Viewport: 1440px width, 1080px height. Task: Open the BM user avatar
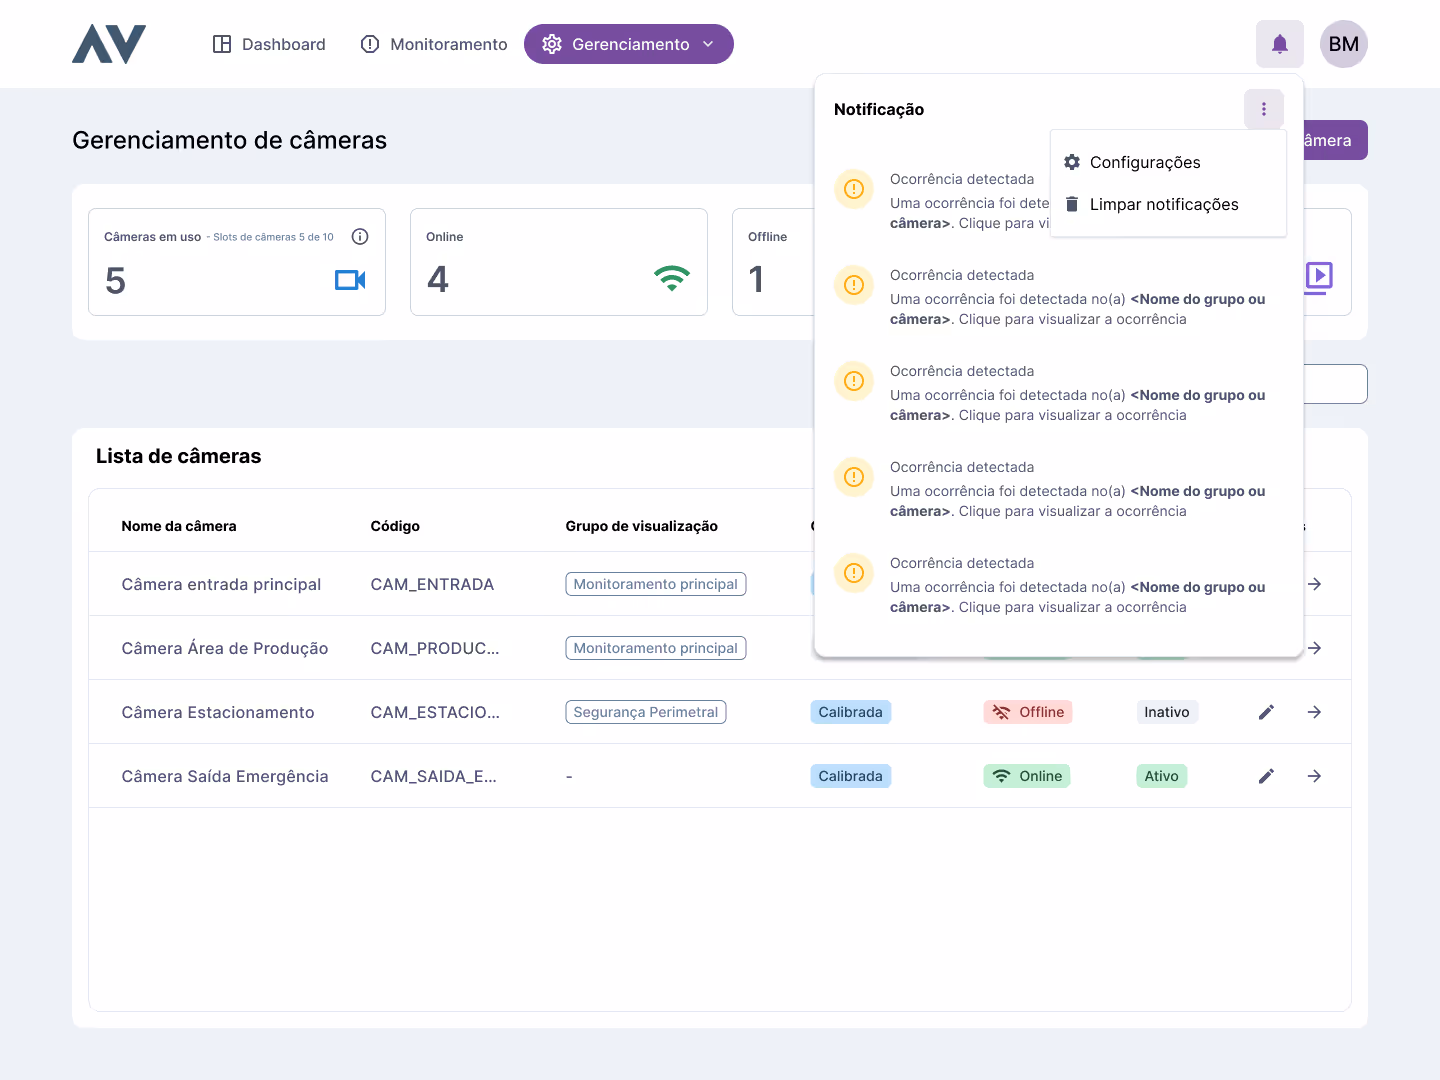pyautogui.click(x=1343, y=44)
